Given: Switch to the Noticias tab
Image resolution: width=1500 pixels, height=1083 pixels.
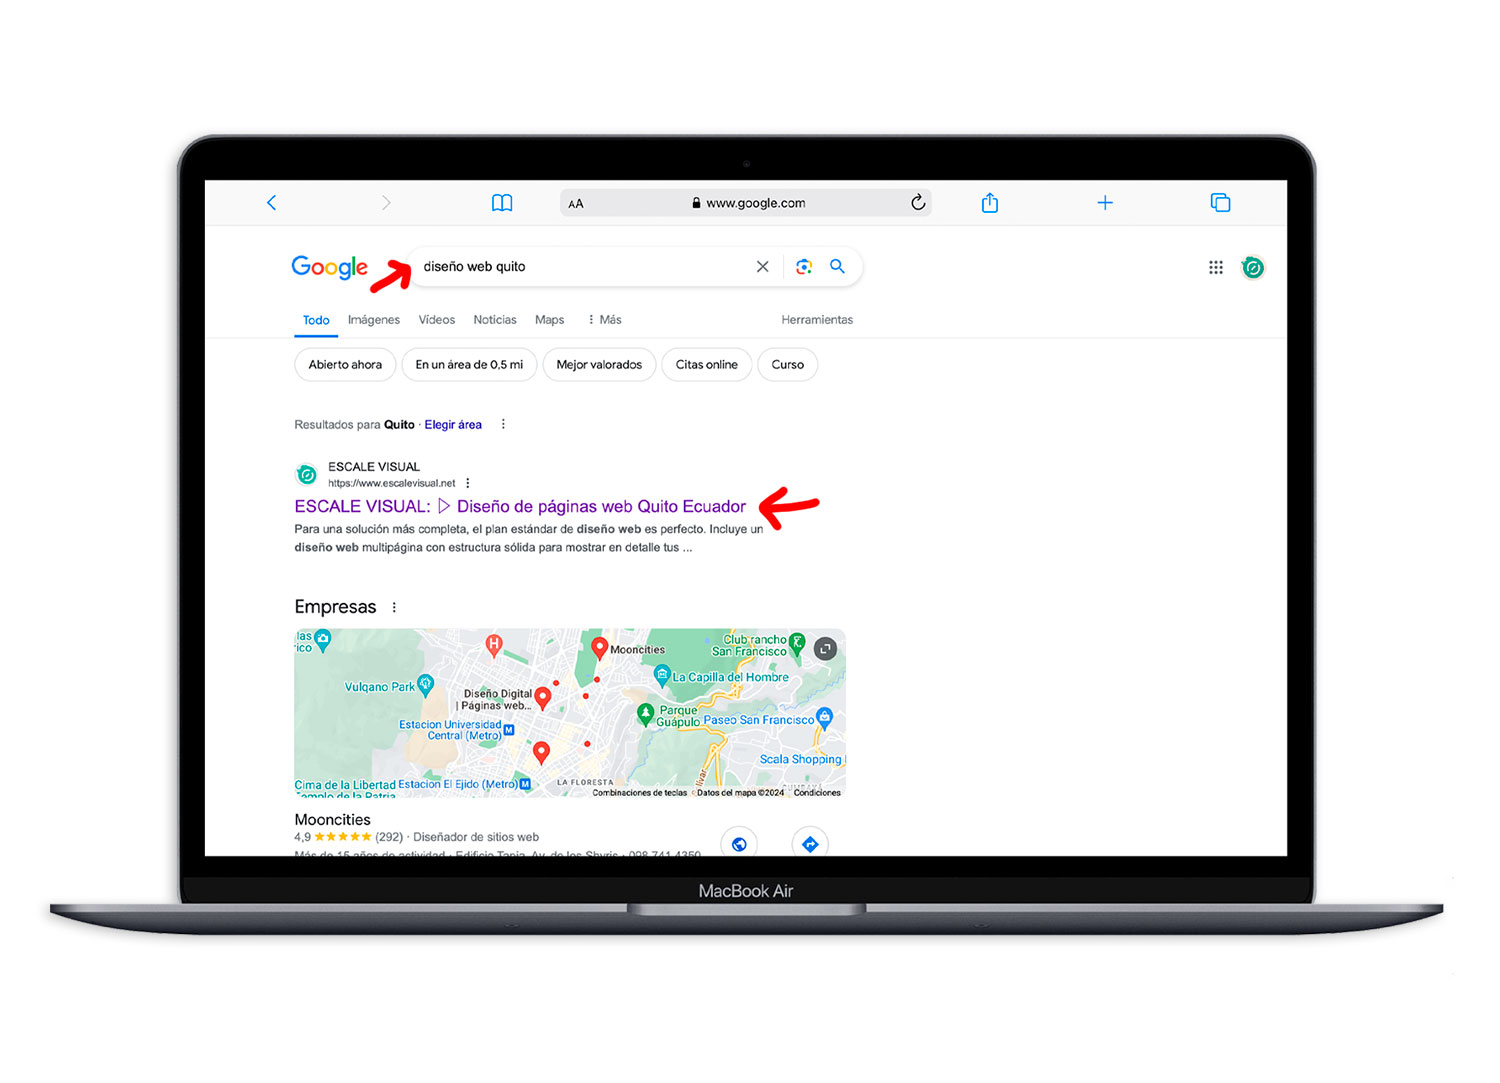Looking at the screenshot, I should point(494,320).
